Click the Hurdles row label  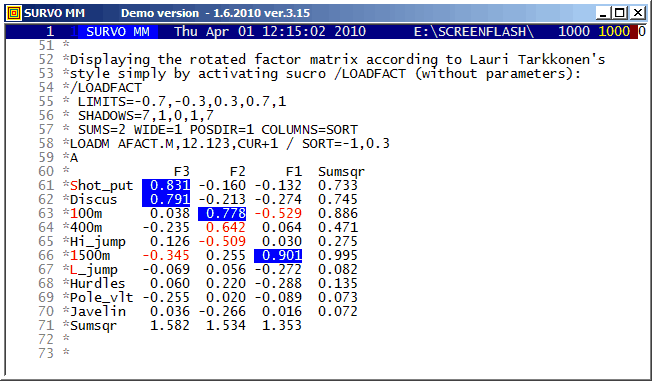coord(98,284)
